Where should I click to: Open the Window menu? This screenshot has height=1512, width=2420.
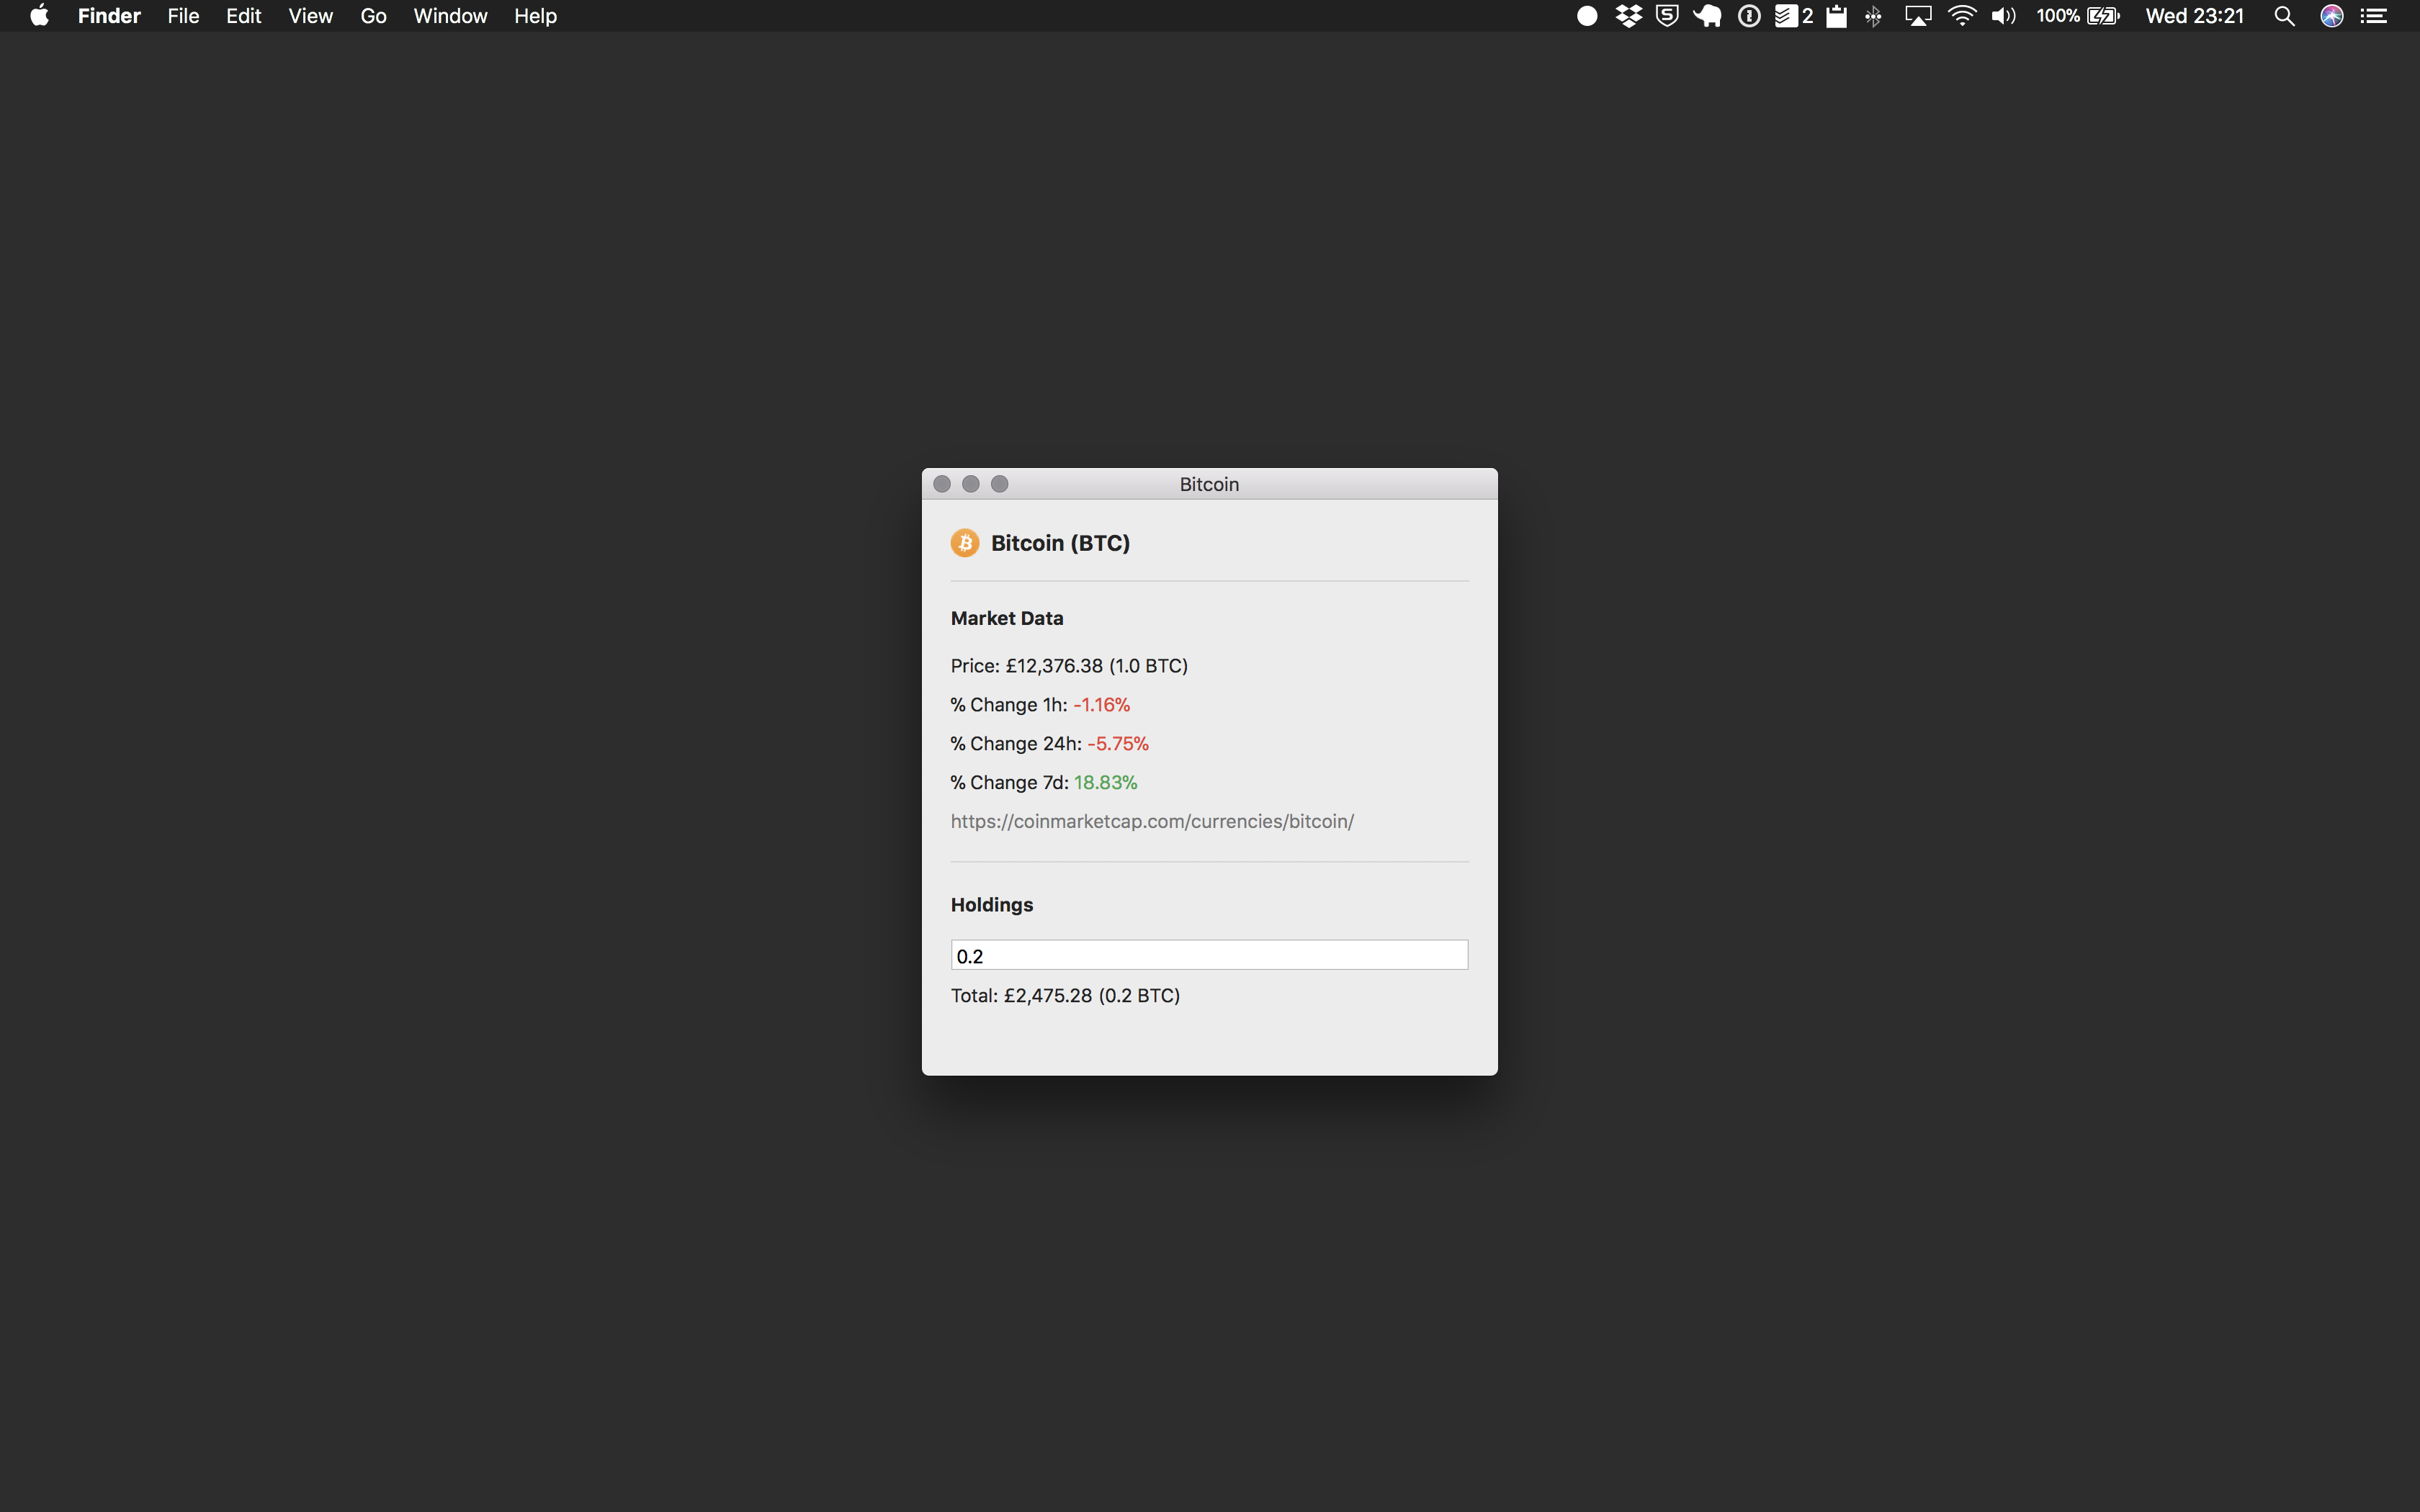point(450,16)
